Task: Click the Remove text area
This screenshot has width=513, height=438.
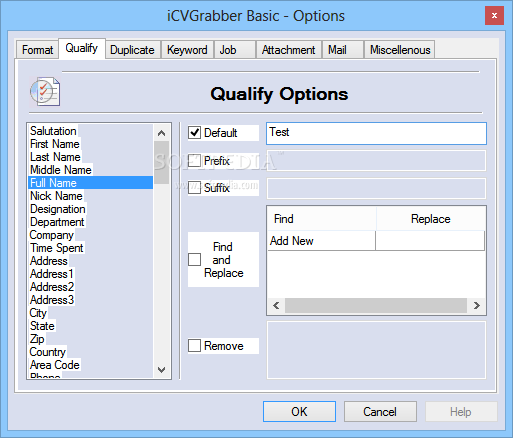Action: point(376,350)
